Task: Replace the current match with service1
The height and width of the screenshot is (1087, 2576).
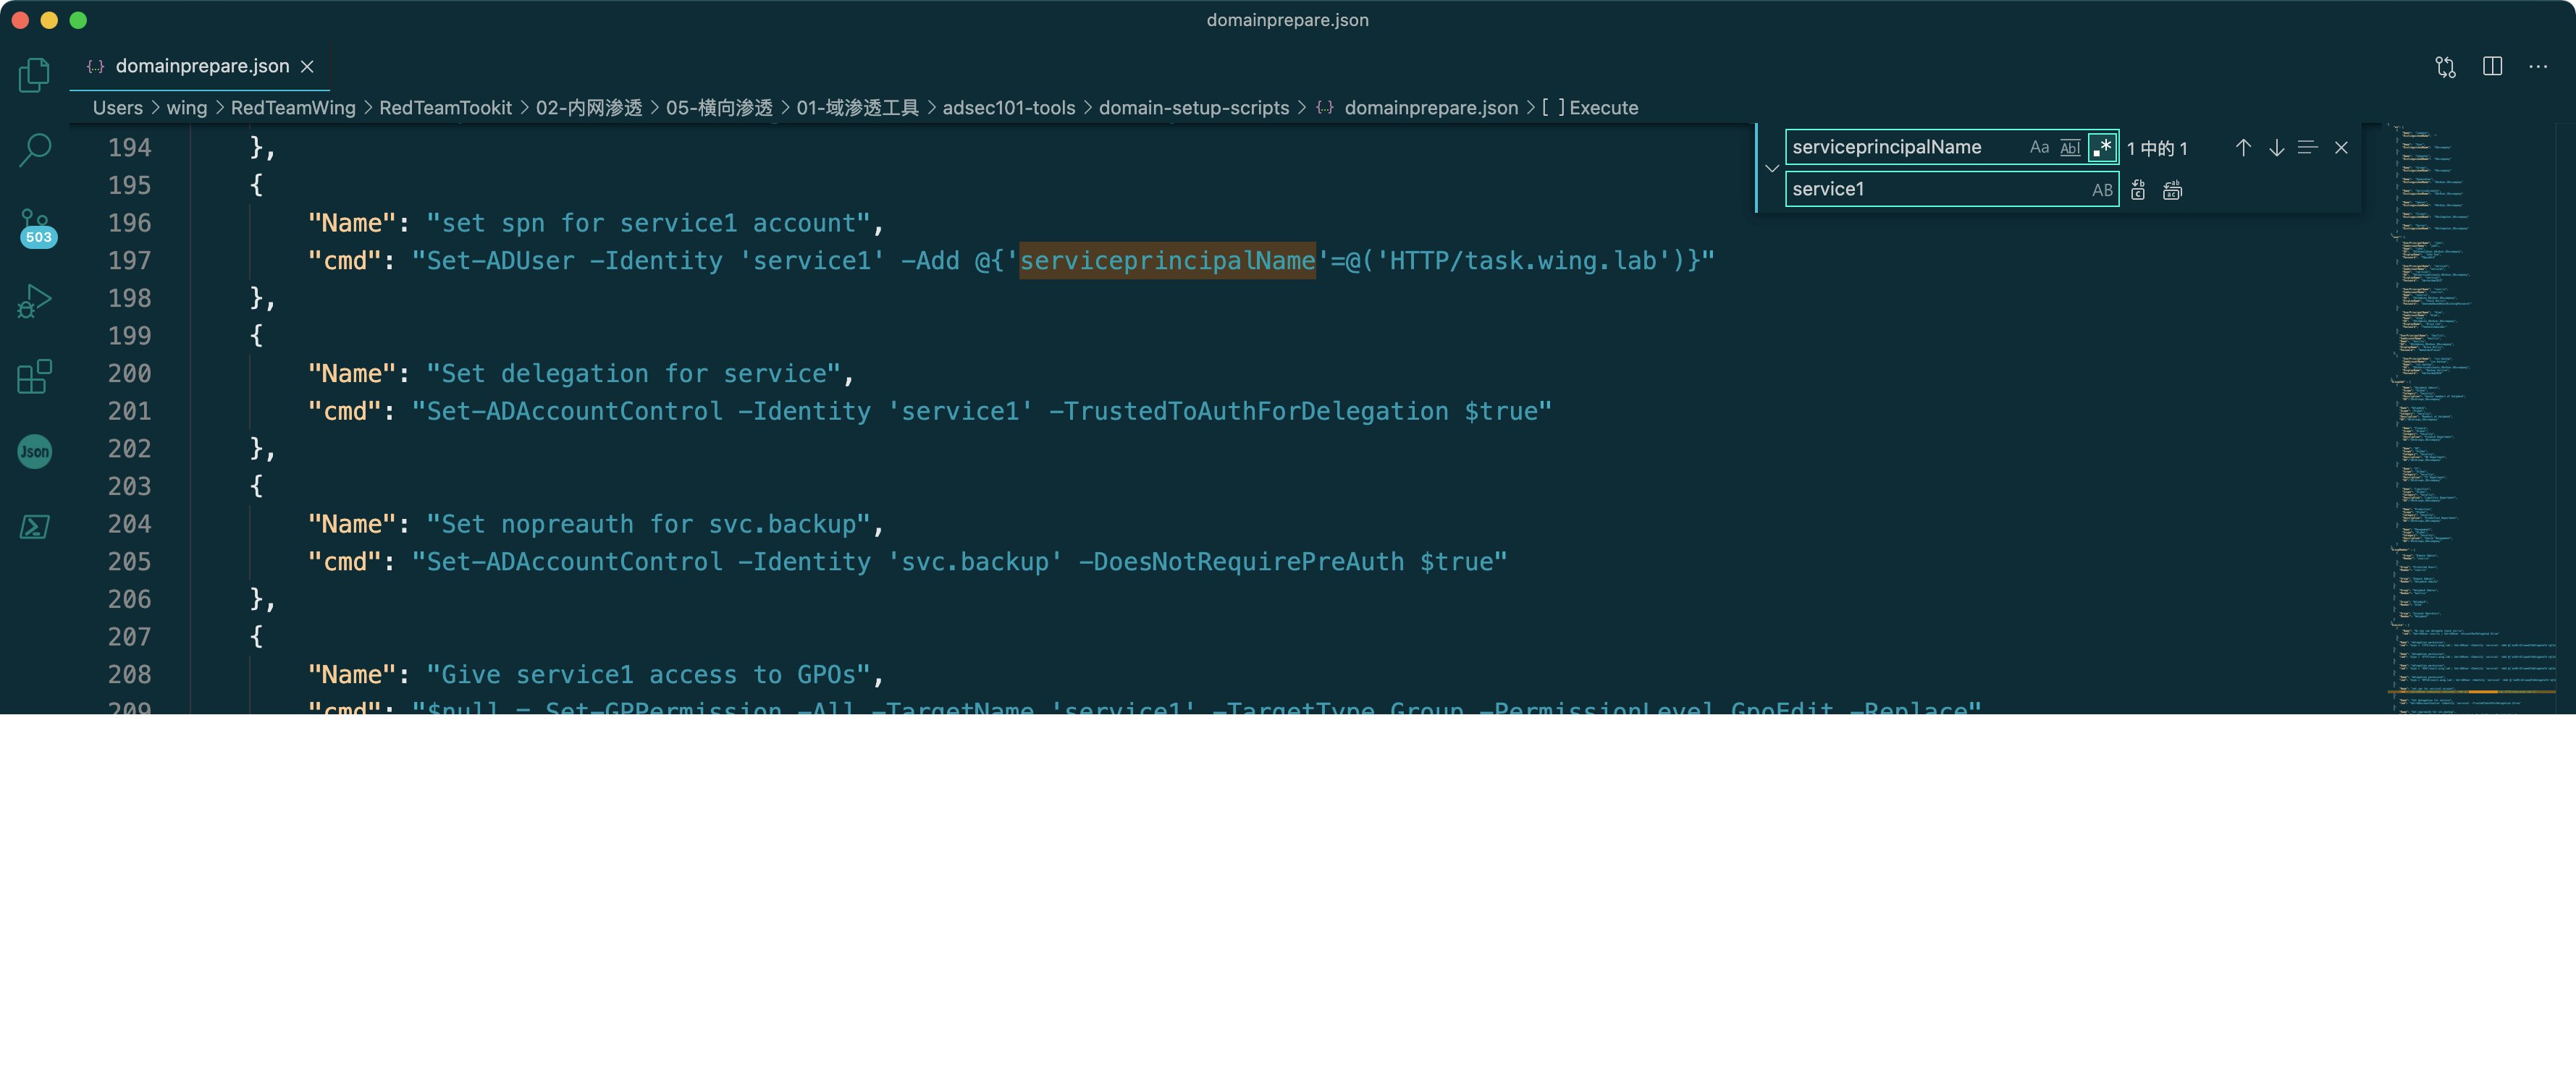Action: [x=2138, y=189]
